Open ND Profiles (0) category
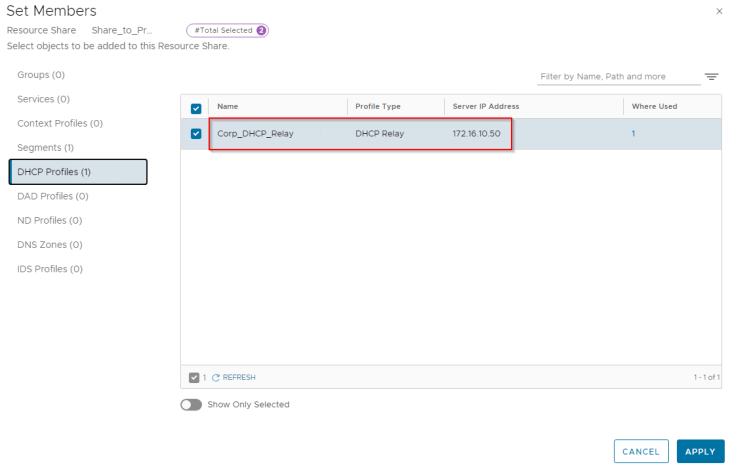The height and width of the screenshot is (469, 730). 50,220
